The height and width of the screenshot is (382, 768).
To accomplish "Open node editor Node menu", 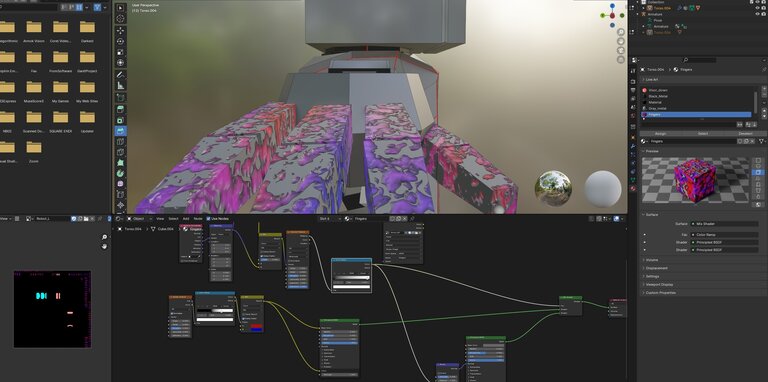I will [x=198, y=218].
